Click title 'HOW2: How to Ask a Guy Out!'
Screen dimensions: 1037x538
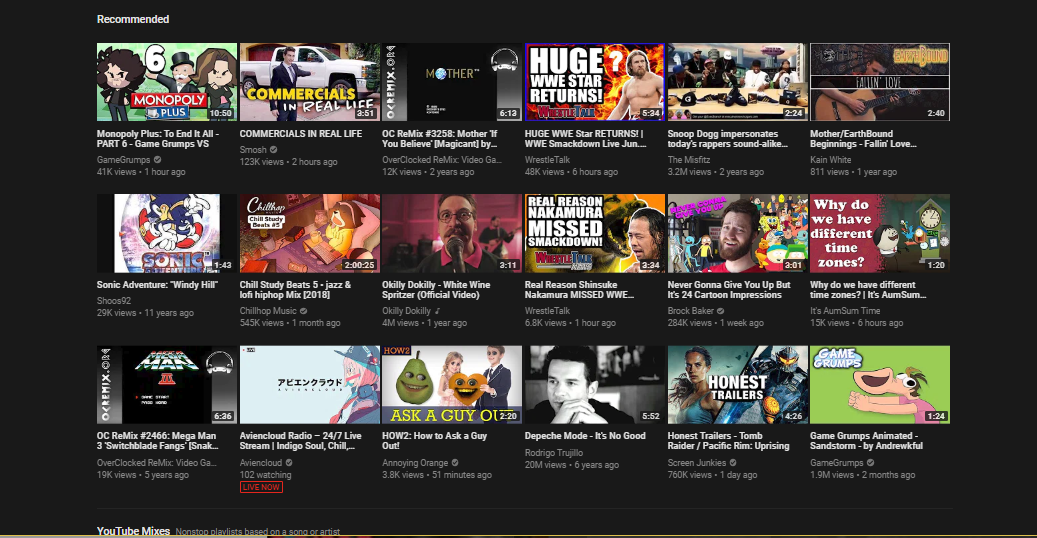435,441
